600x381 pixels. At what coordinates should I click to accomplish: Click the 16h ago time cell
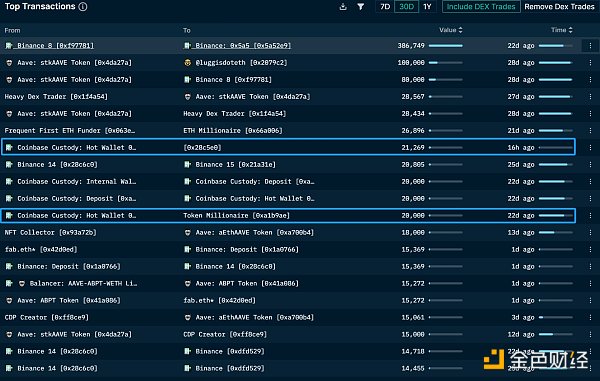click(521, 147)
